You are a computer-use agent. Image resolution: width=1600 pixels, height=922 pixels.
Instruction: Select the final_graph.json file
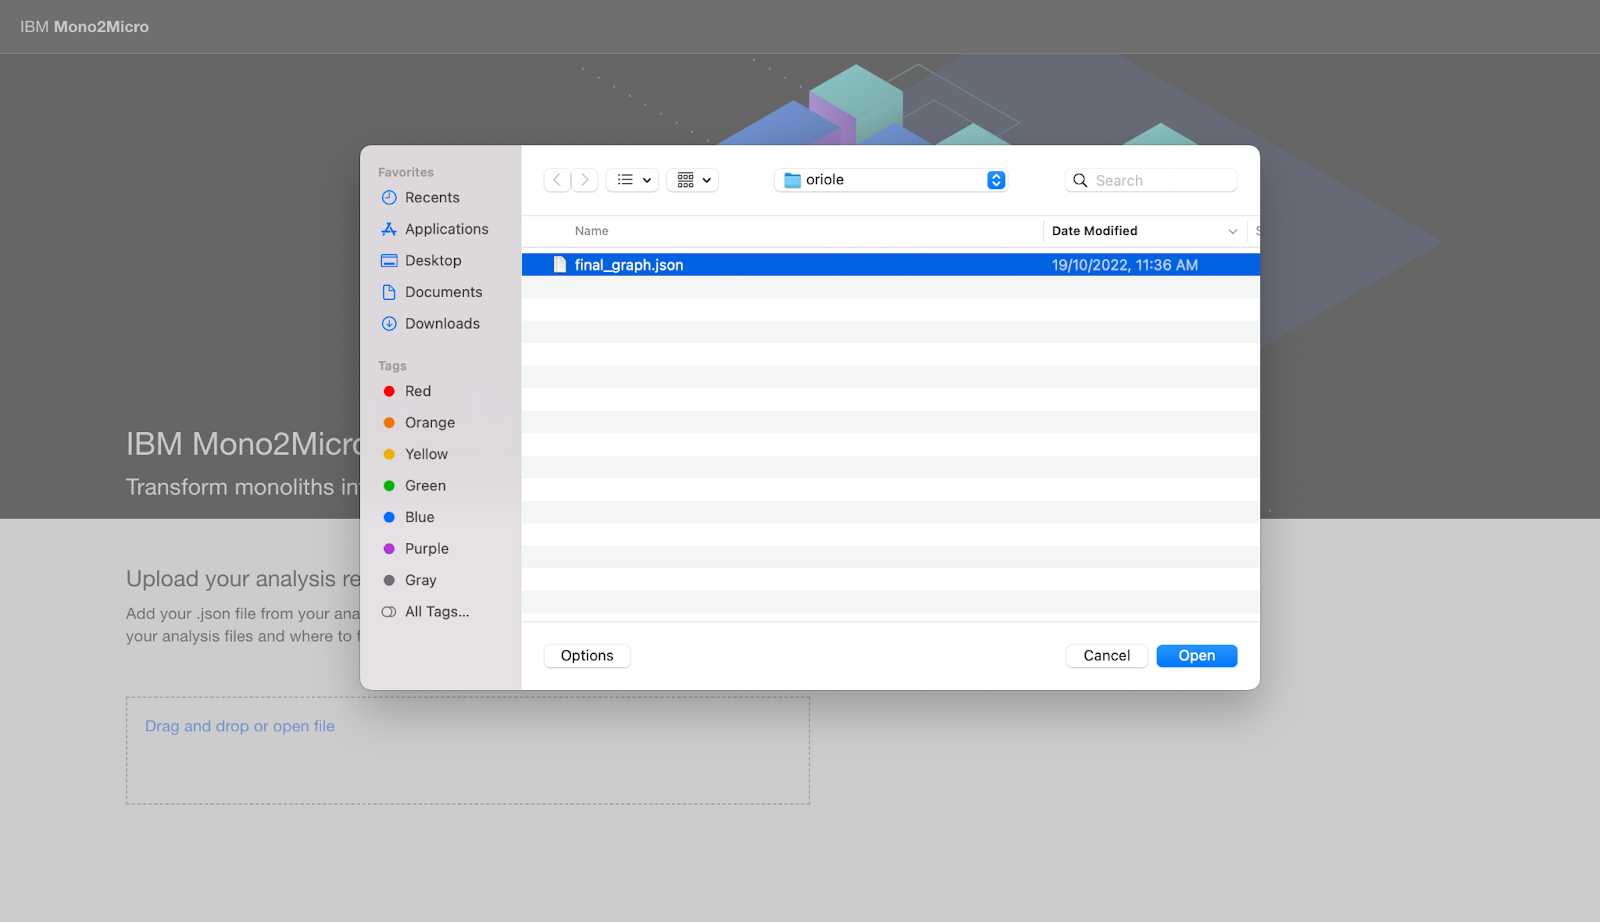629,265
